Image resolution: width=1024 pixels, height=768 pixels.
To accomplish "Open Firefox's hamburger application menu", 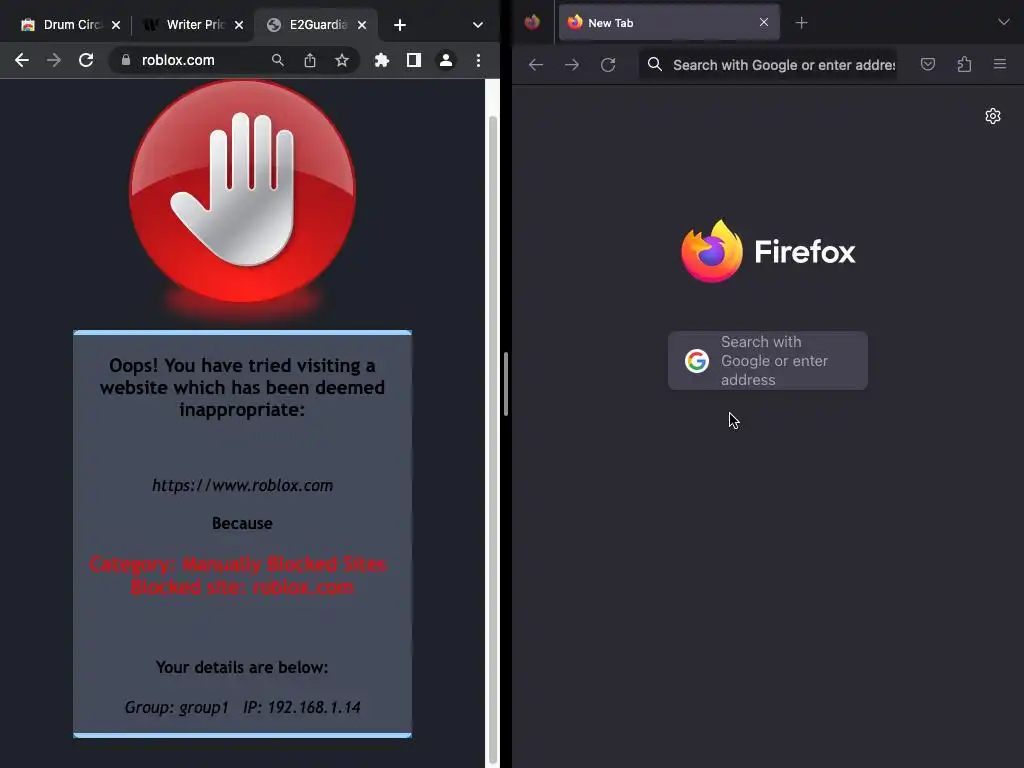I will 1000,65.
